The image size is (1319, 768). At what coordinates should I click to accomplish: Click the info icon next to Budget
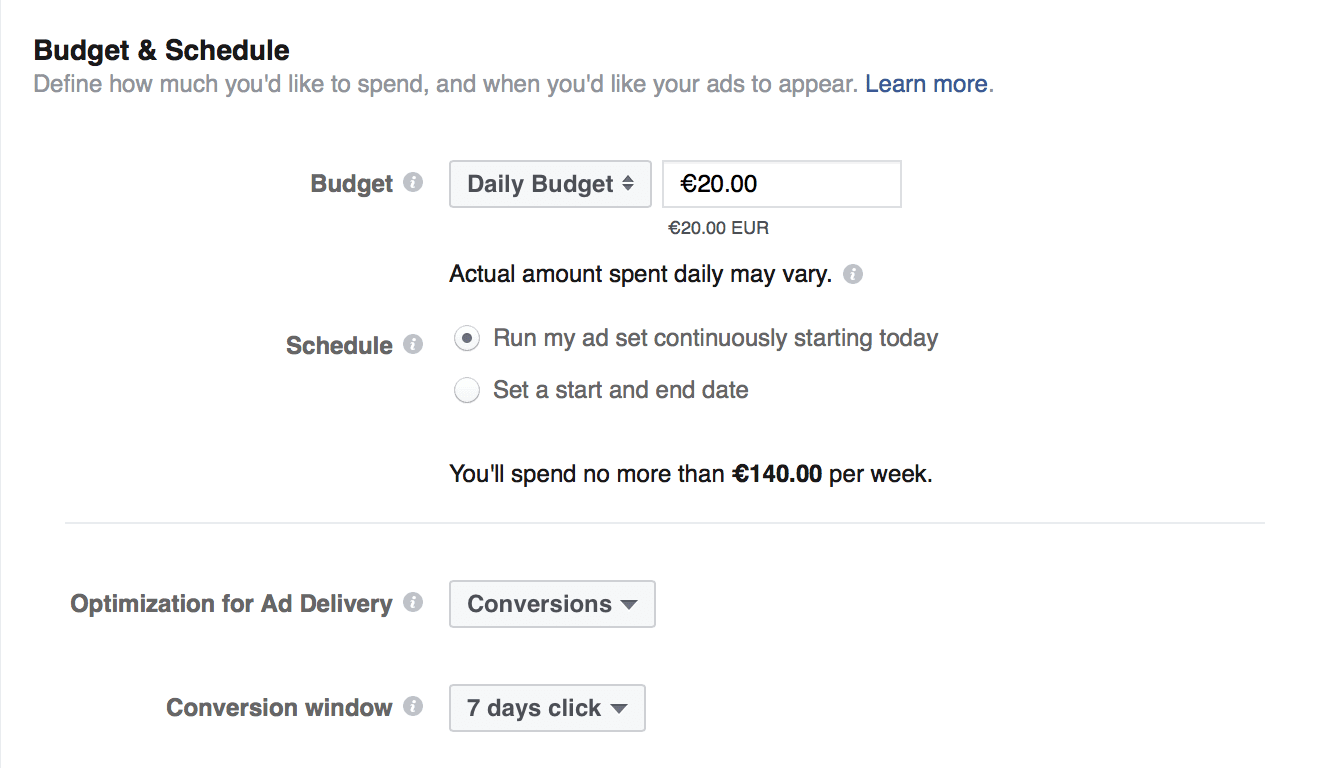(x=413, y=183)
